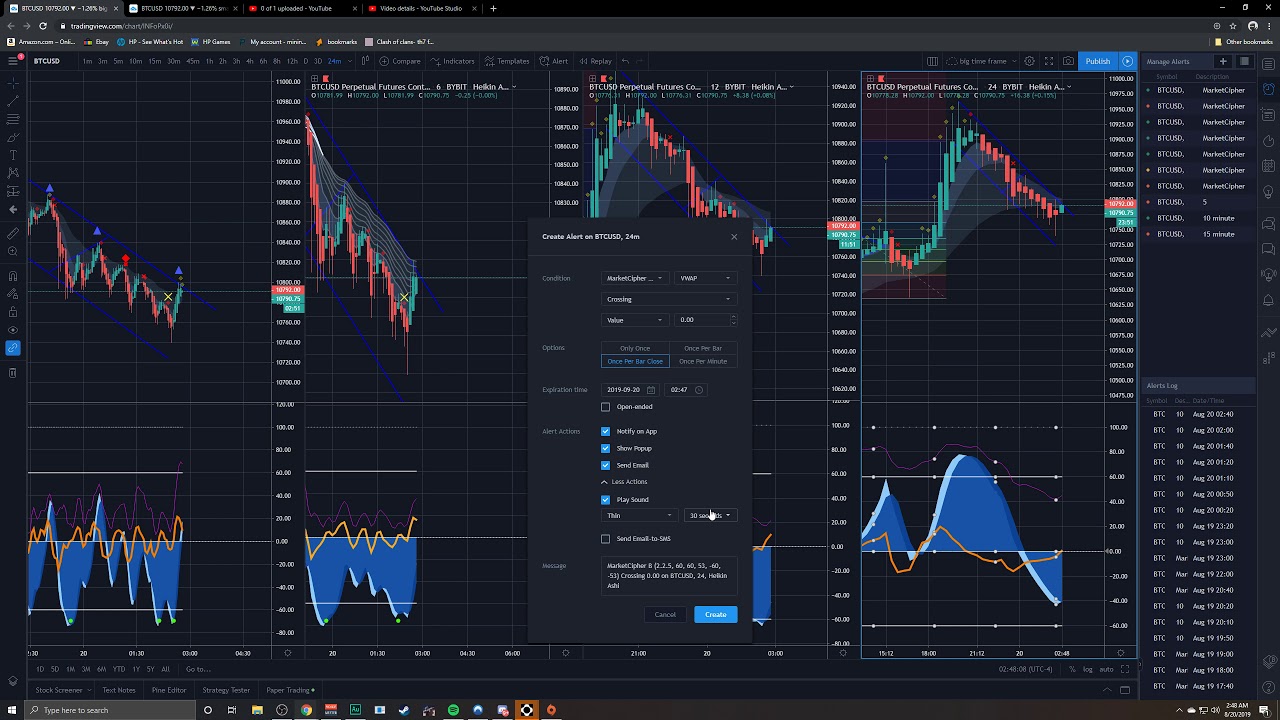
Task: Open the select layout grid icon
Action: [x=932, y=61]
